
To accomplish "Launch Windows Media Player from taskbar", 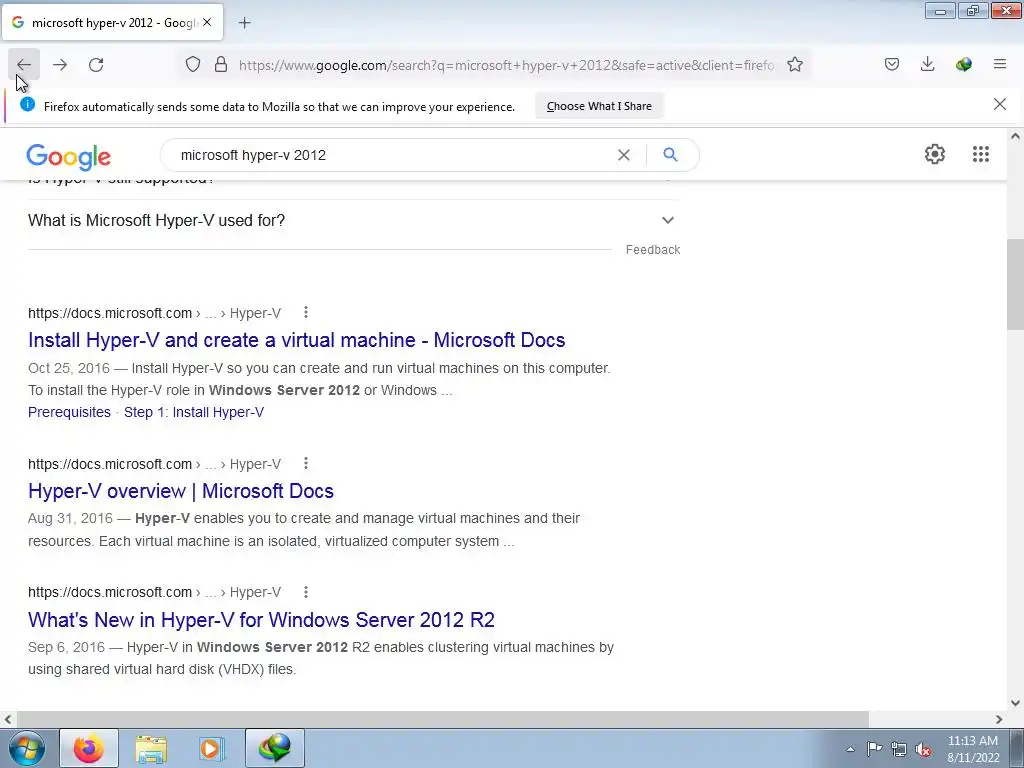I will [x=212, y=748].
